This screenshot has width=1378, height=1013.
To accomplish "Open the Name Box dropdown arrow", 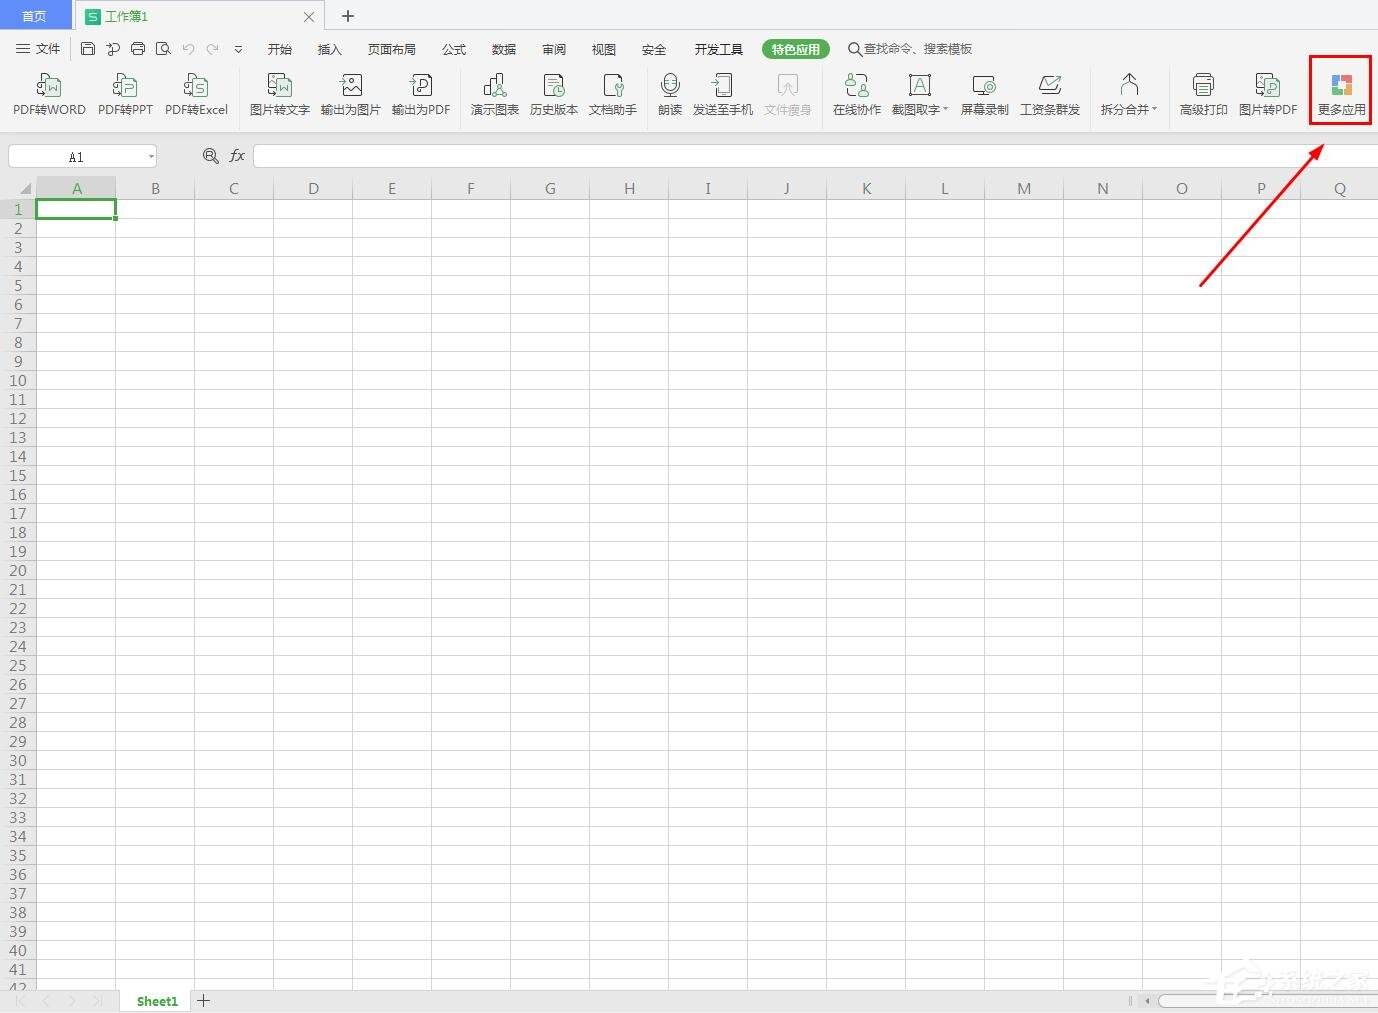I will click(x=151, y=157).
